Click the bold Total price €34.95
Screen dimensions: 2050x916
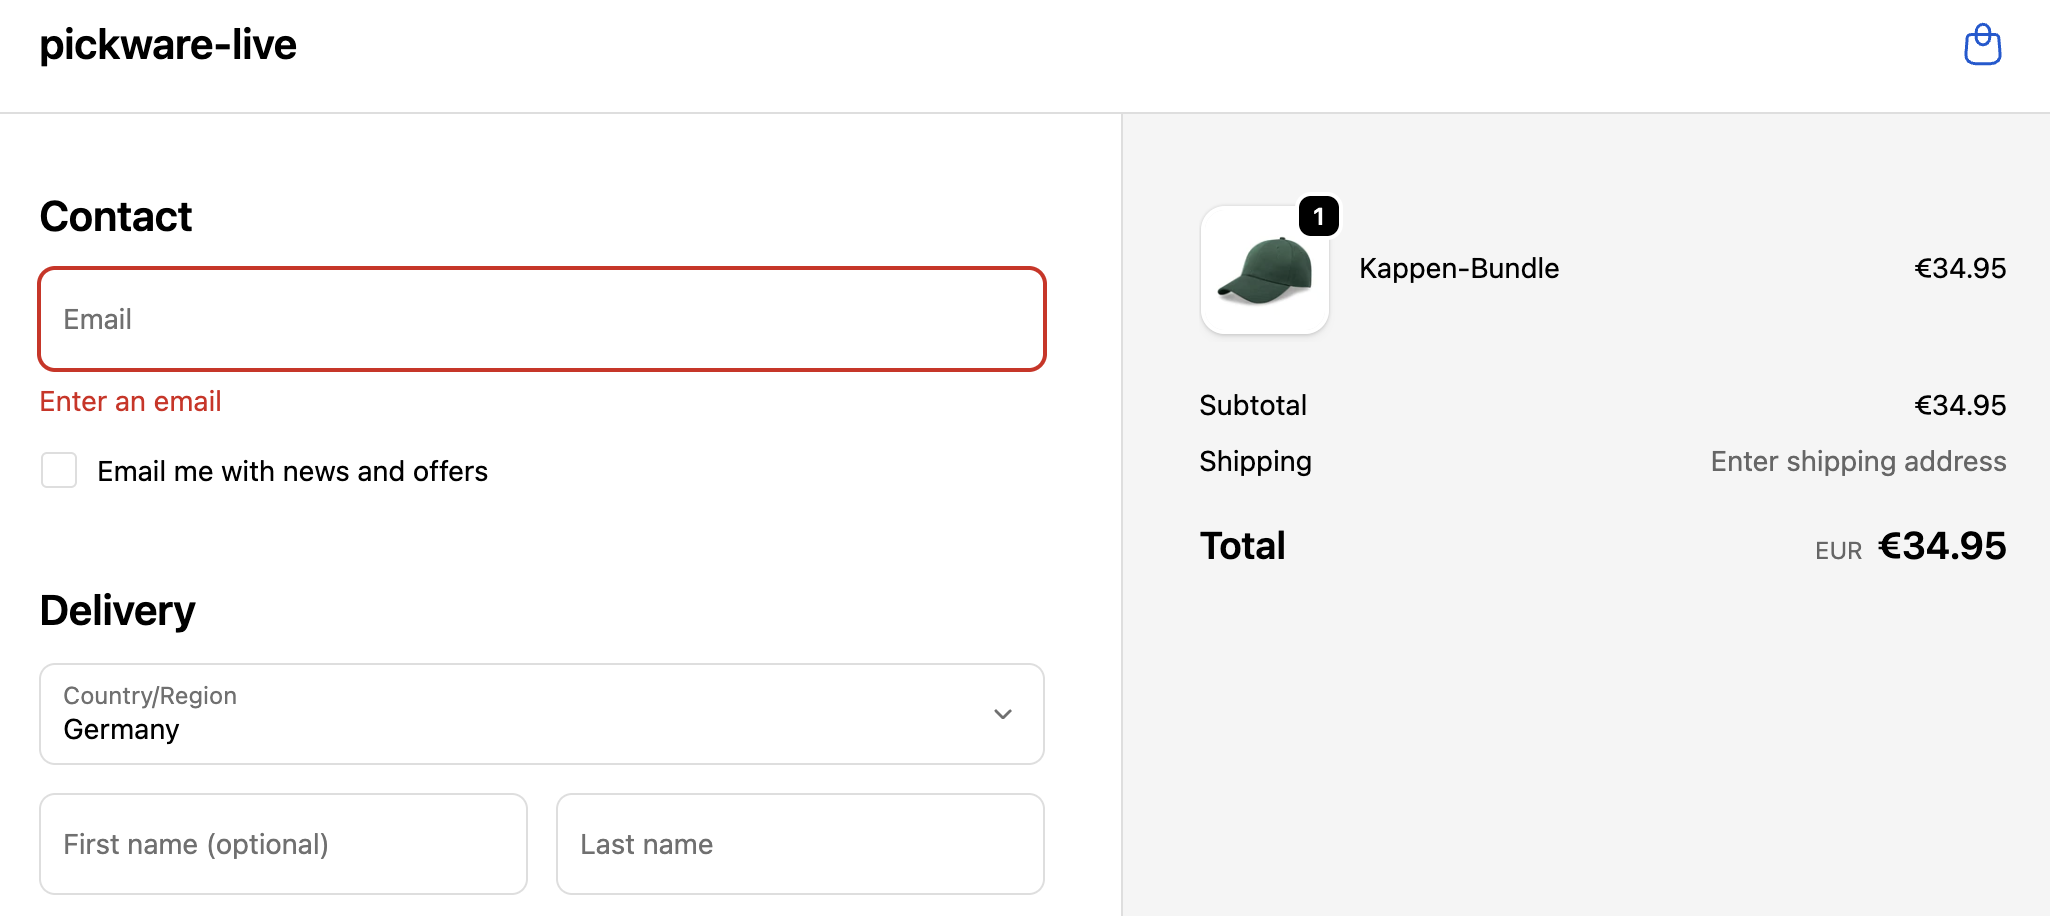click(1941, 546)
